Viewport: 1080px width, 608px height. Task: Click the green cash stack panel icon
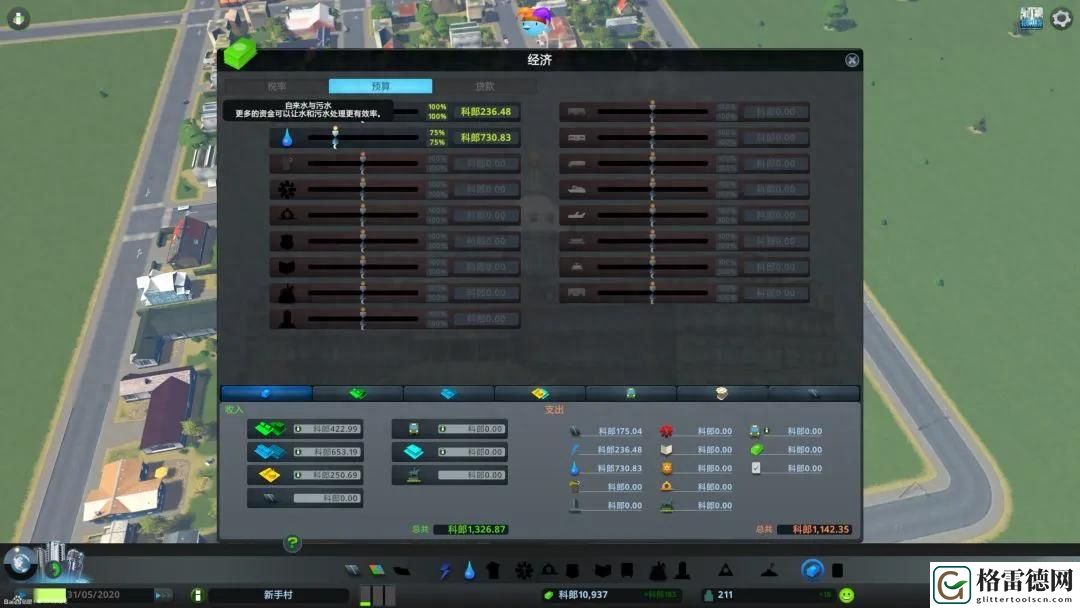tap(240, 54)
